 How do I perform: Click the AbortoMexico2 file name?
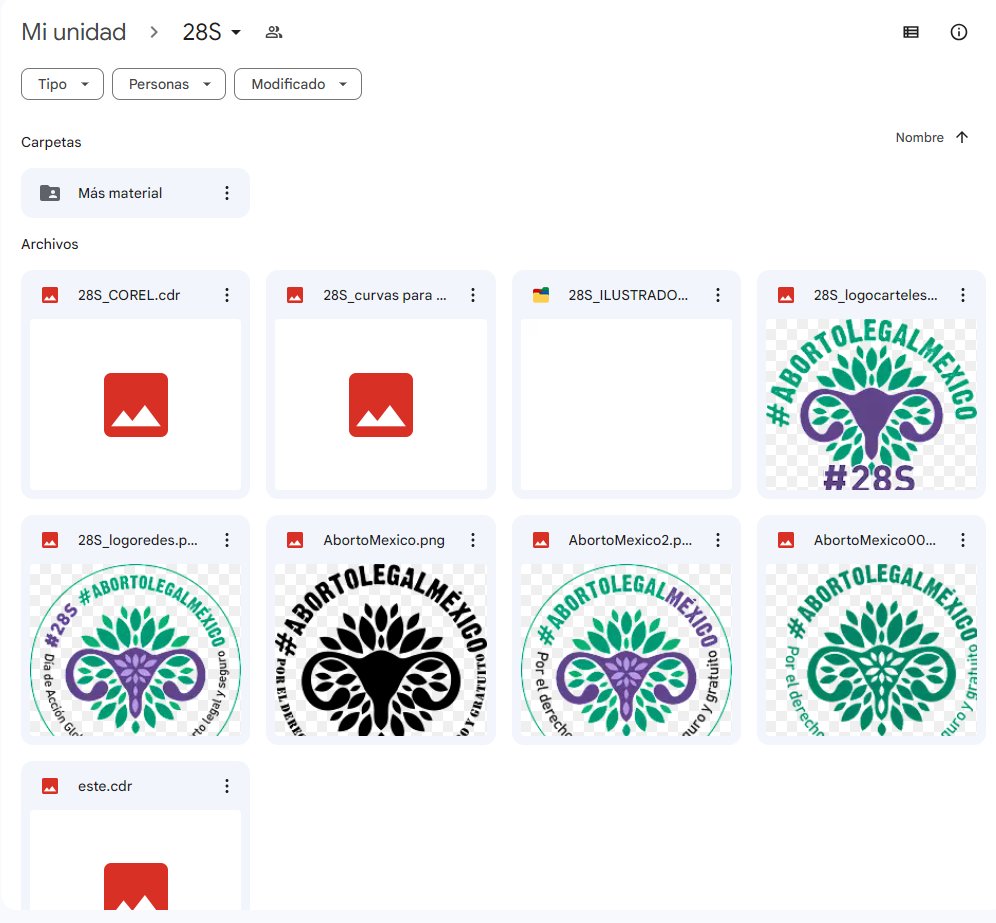[x=630, y=540]
